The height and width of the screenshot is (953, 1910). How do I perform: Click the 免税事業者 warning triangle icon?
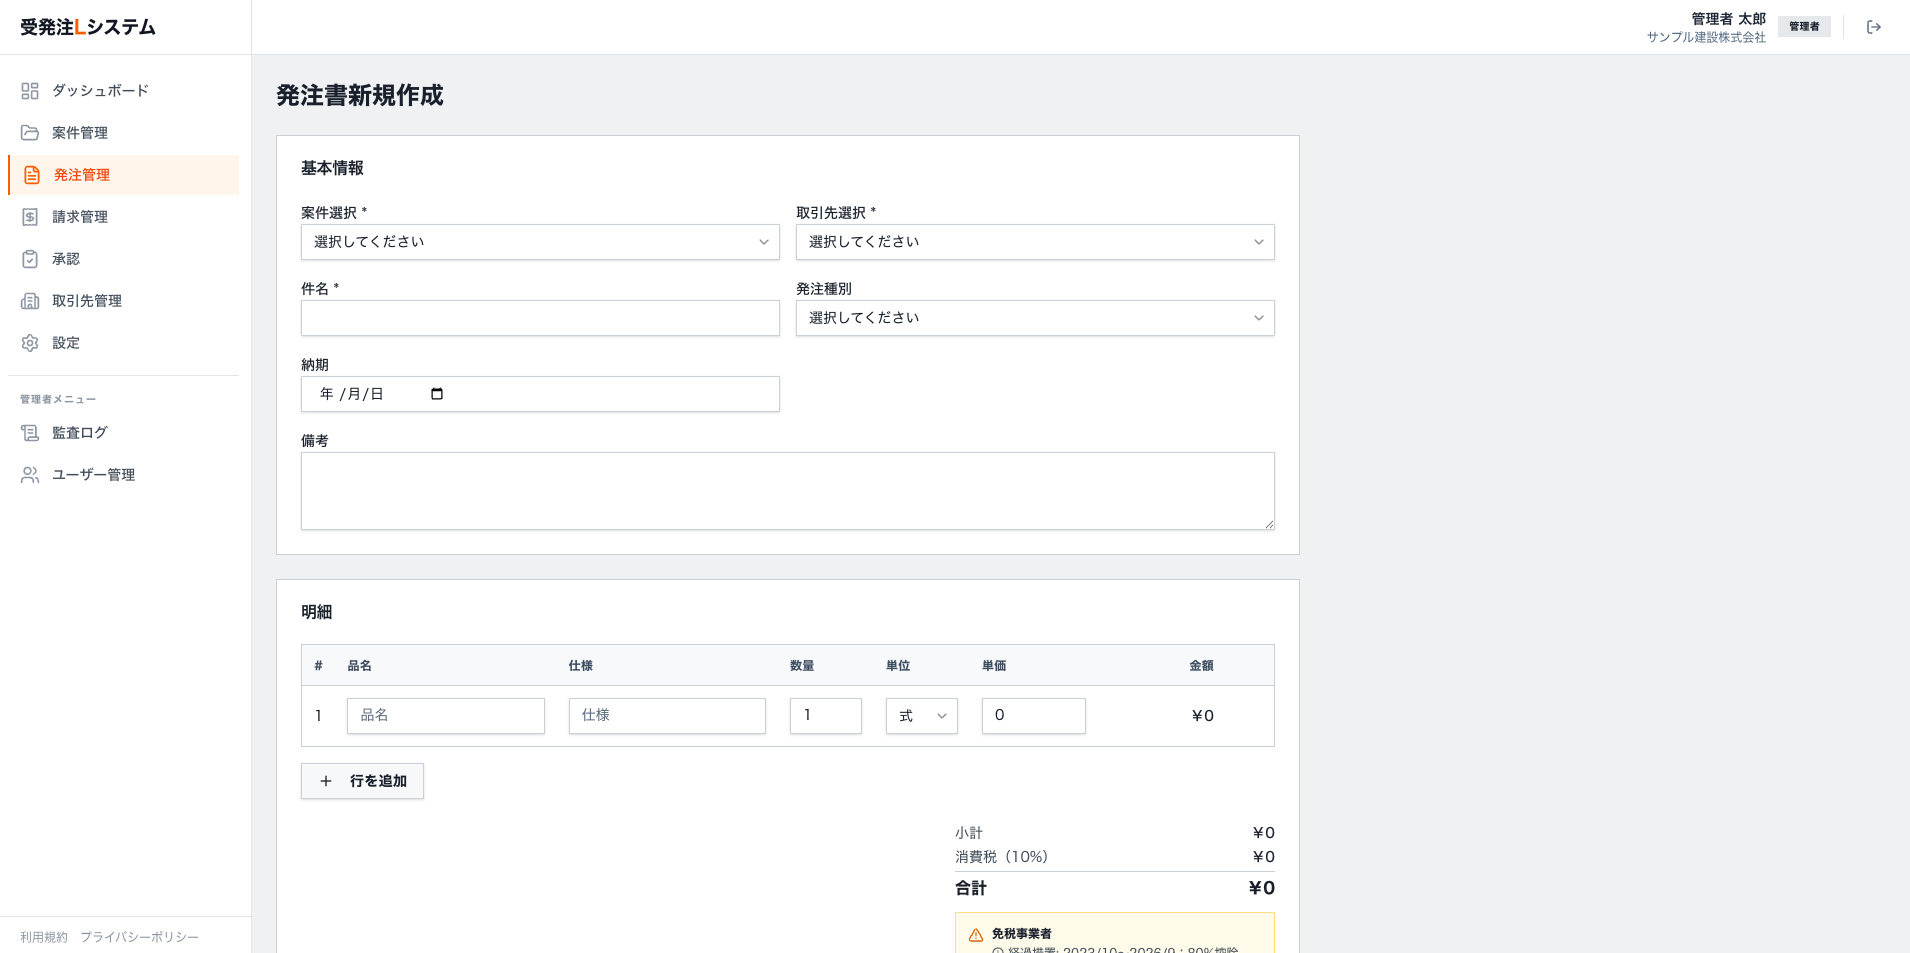976,935
